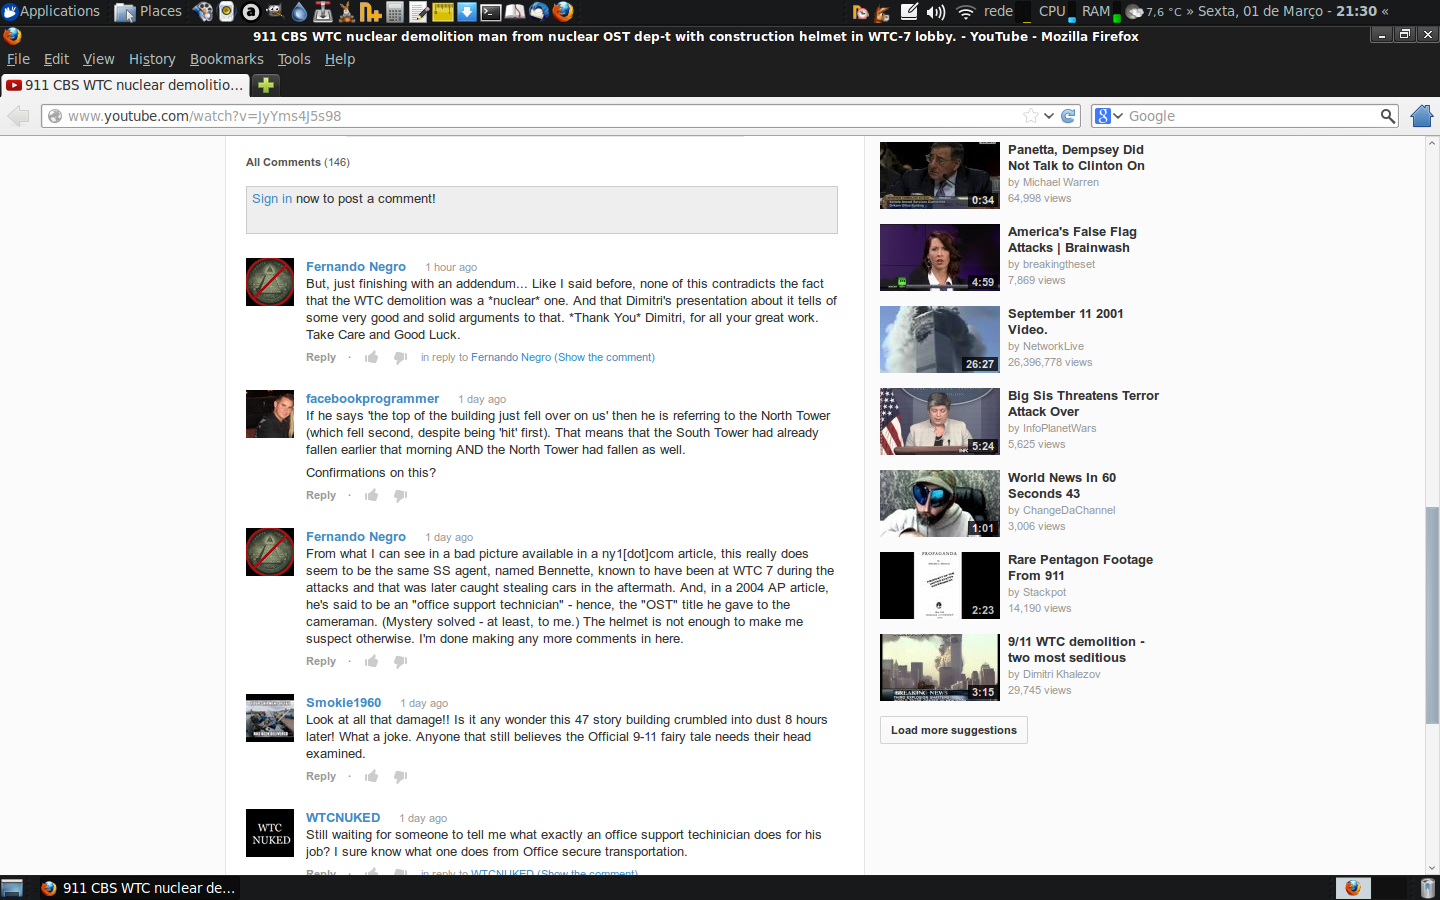Thumbs up facebookprogrammer's comment
1440x900 pixels.
[372, 495]
